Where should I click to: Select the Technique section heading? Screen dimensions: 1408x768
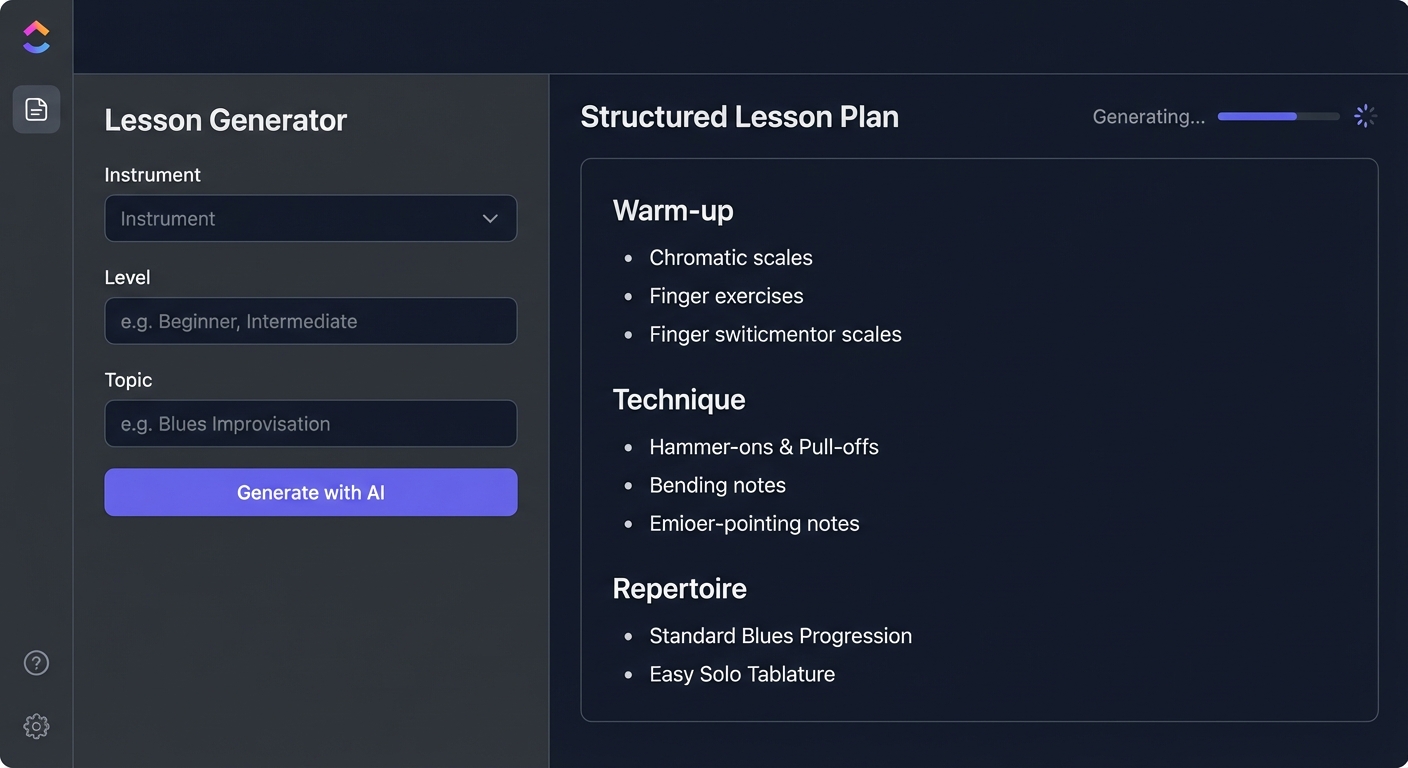[x=679, y=400]
